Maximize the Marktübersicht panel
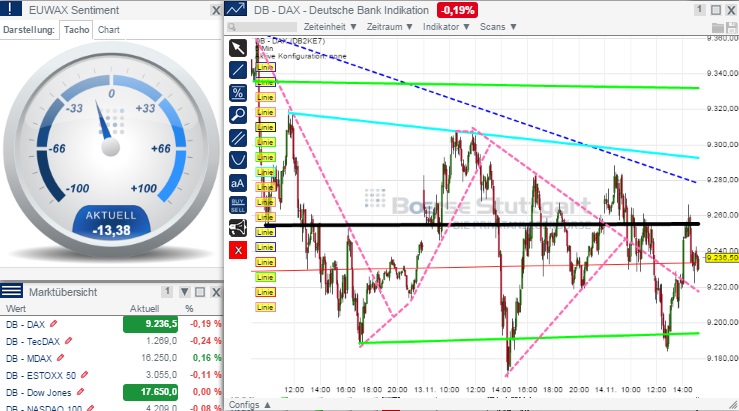This screenshot has height=411, width=739. [x=200, y=292]
